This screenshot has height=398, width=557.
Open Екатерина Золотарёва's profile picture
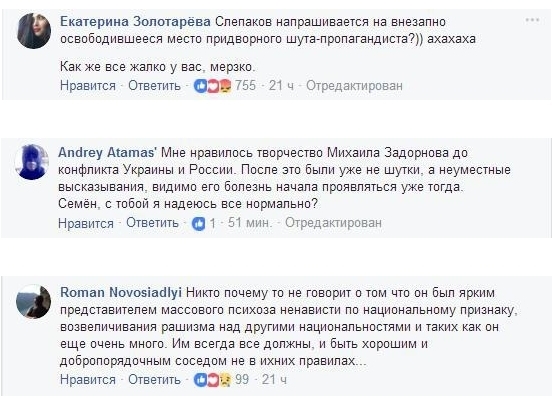coord(34,31)
